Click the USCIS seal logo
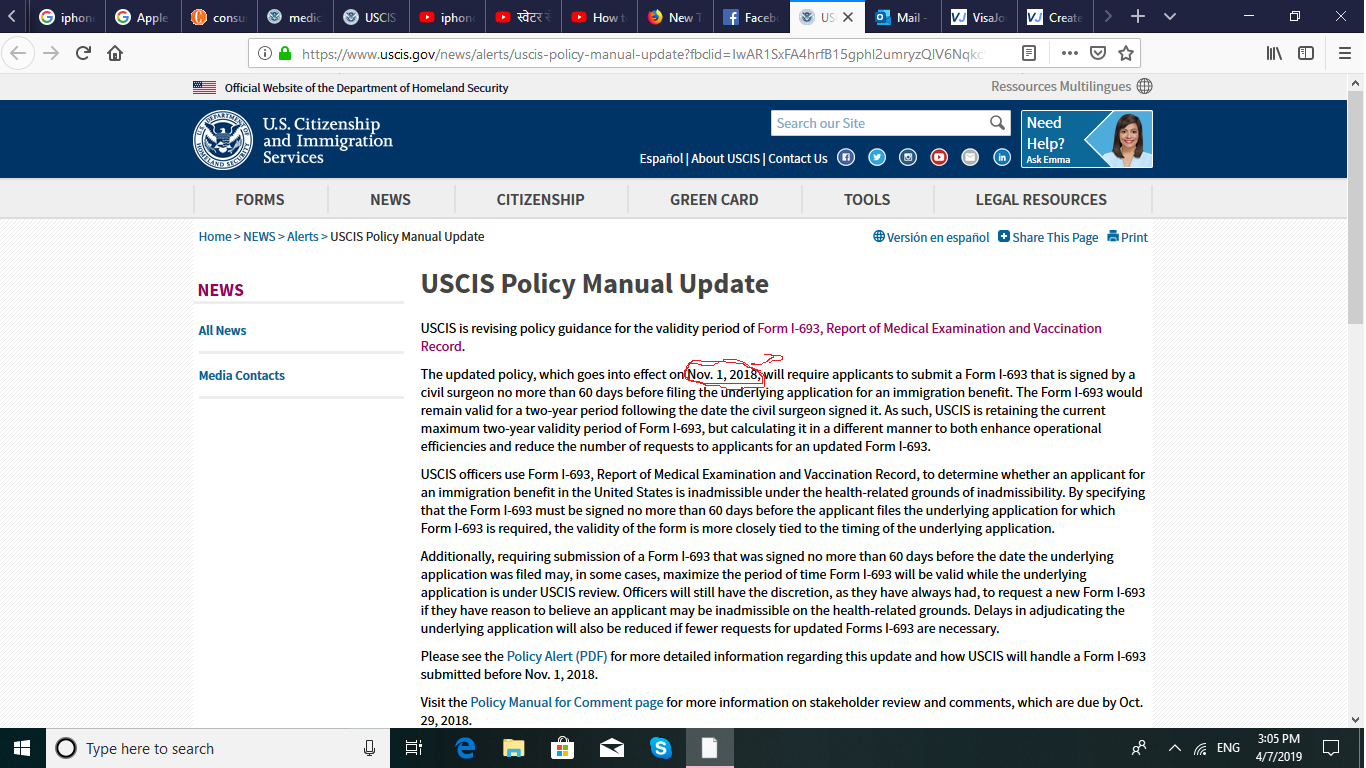The width and height of the screenshot is (1366, 768). coord(222,140)
